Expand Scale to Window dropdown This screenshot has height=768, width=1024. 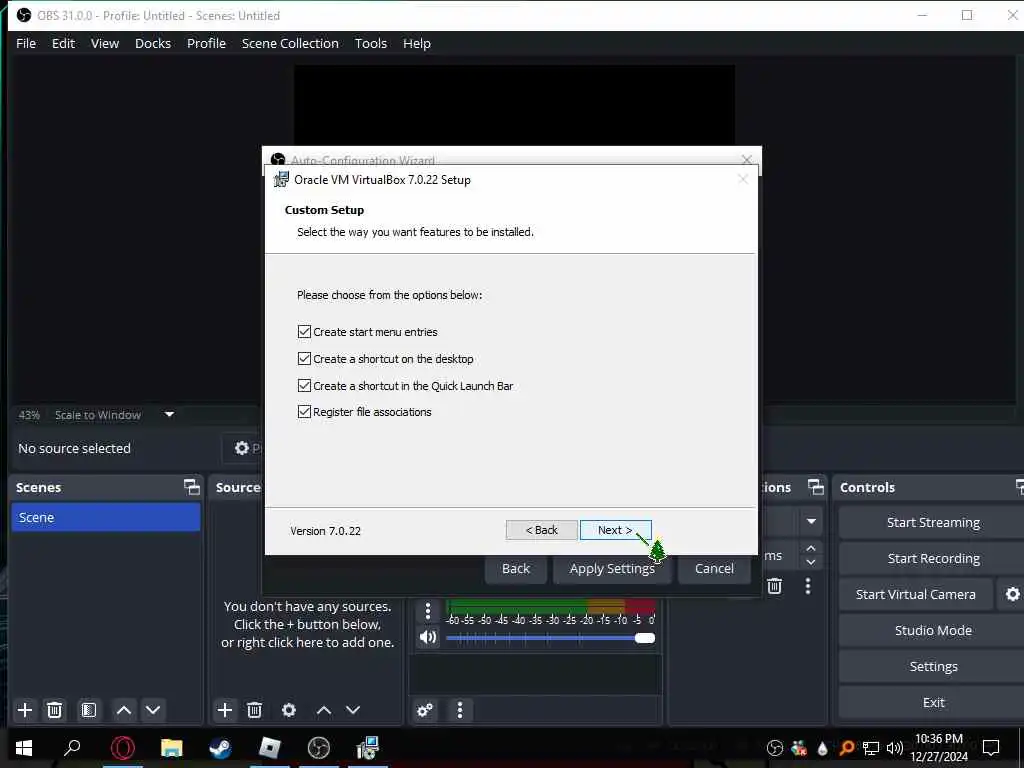tap(169, 414)
